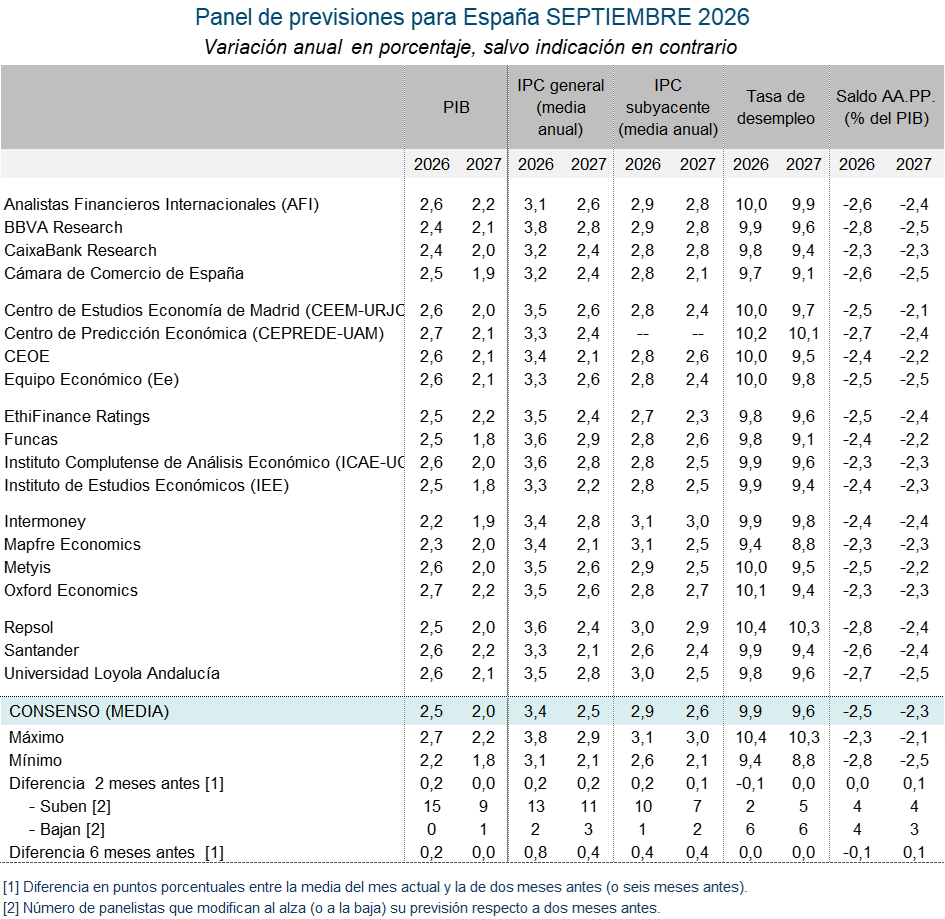The width and height of the screenshot is (945, 919).
Task: Click the BBVA Research row label
Action: pyautogui.click(x=63, y=227)
